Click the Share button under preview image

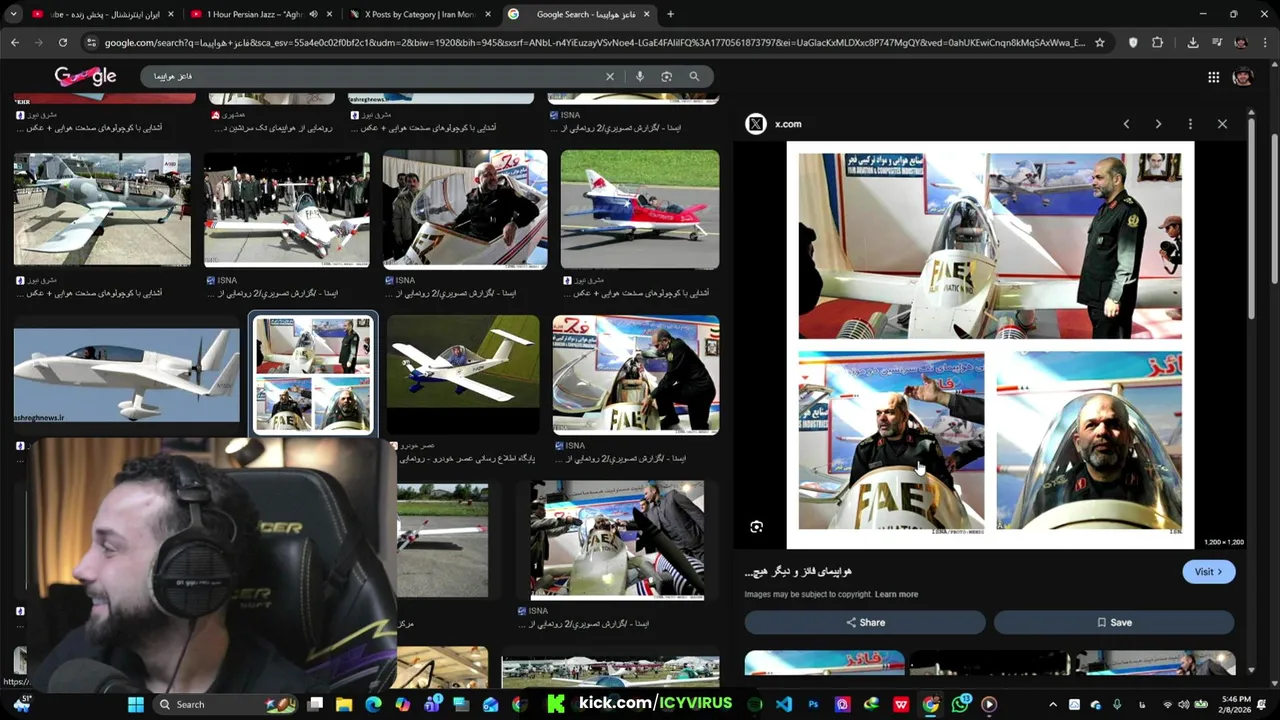(865, 622)
